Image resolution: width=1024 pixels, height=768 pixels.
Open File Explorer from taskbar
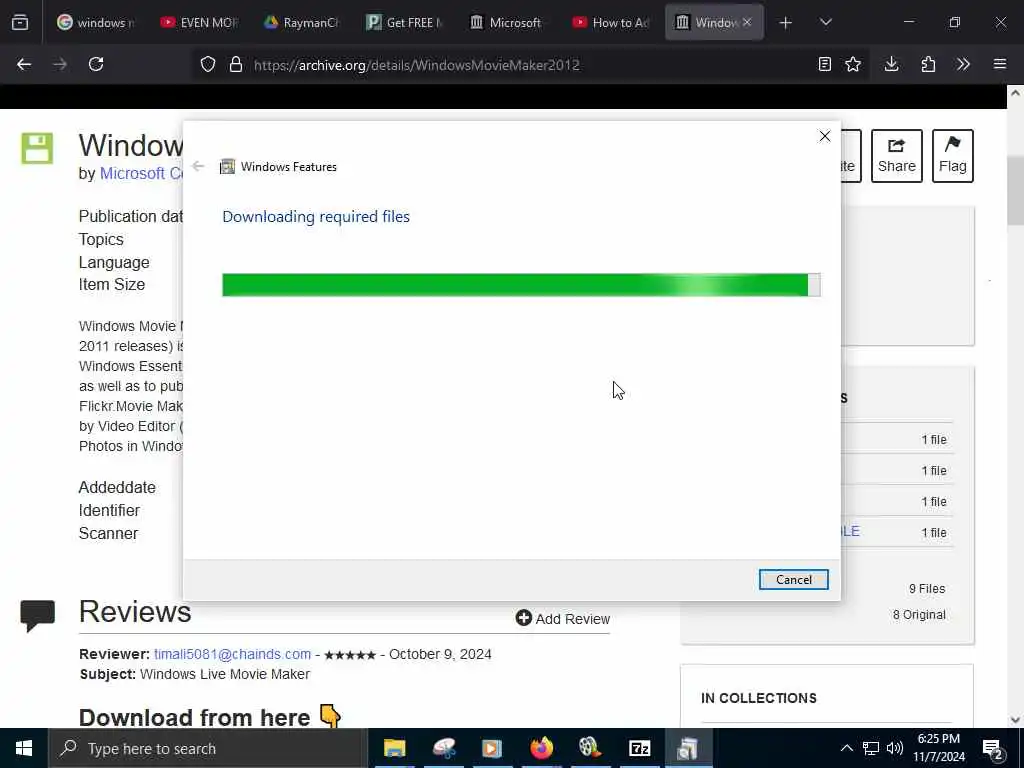tap(394, 748)
